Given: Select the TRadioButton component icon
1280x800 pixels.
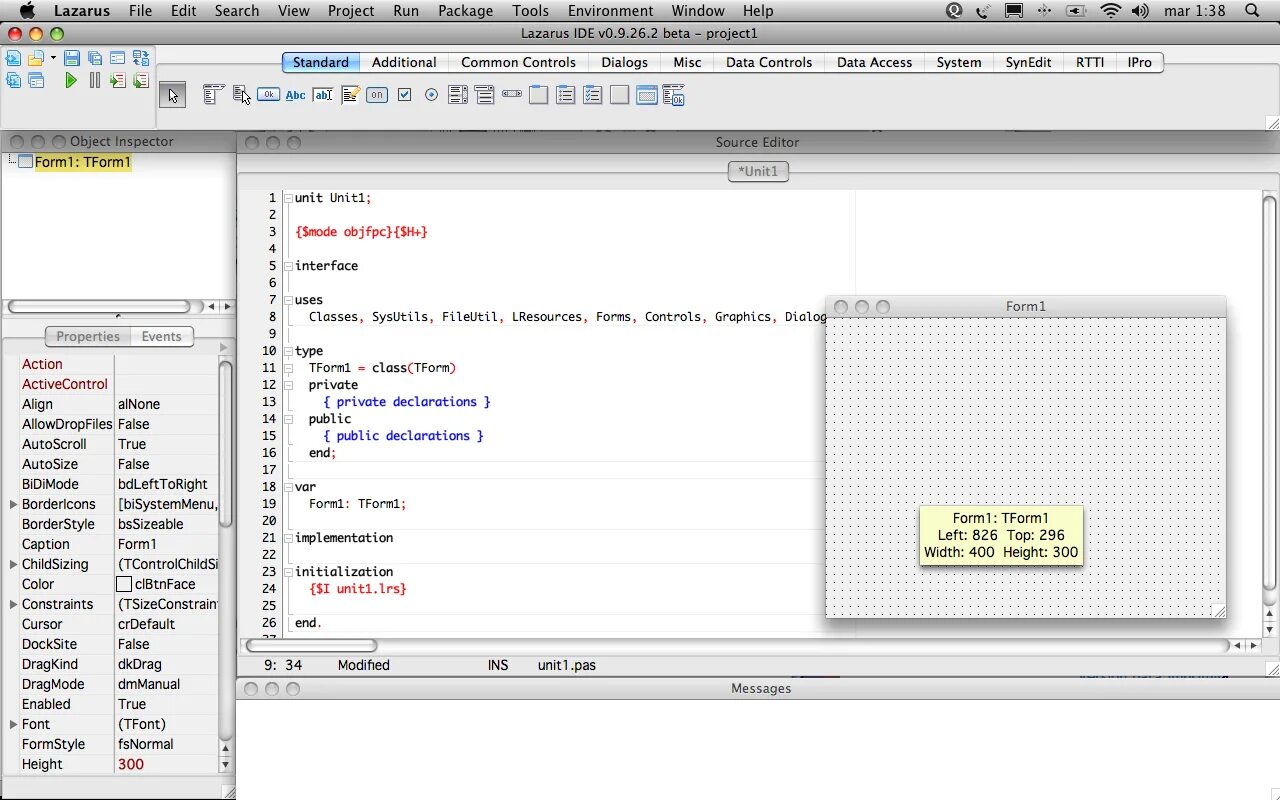Looking at the screenshot, I should (x=431, y=95).
